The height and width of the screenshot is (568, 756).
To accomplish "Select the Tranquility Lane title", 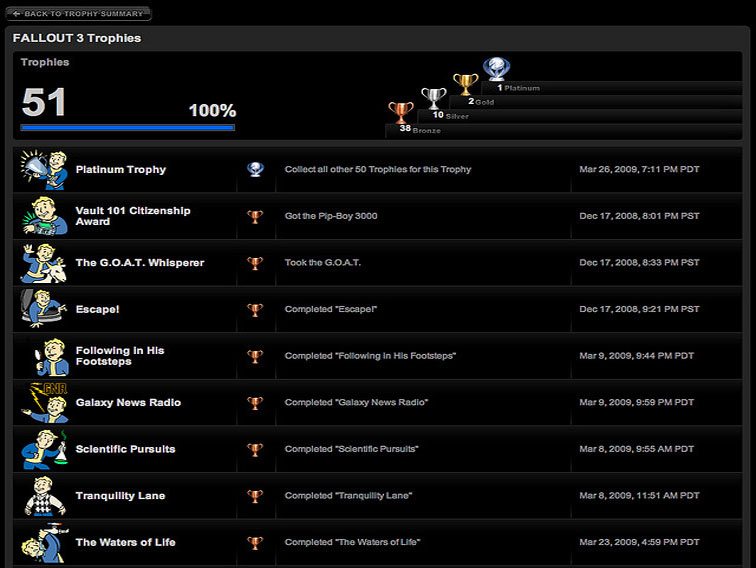I will (121, 496).
